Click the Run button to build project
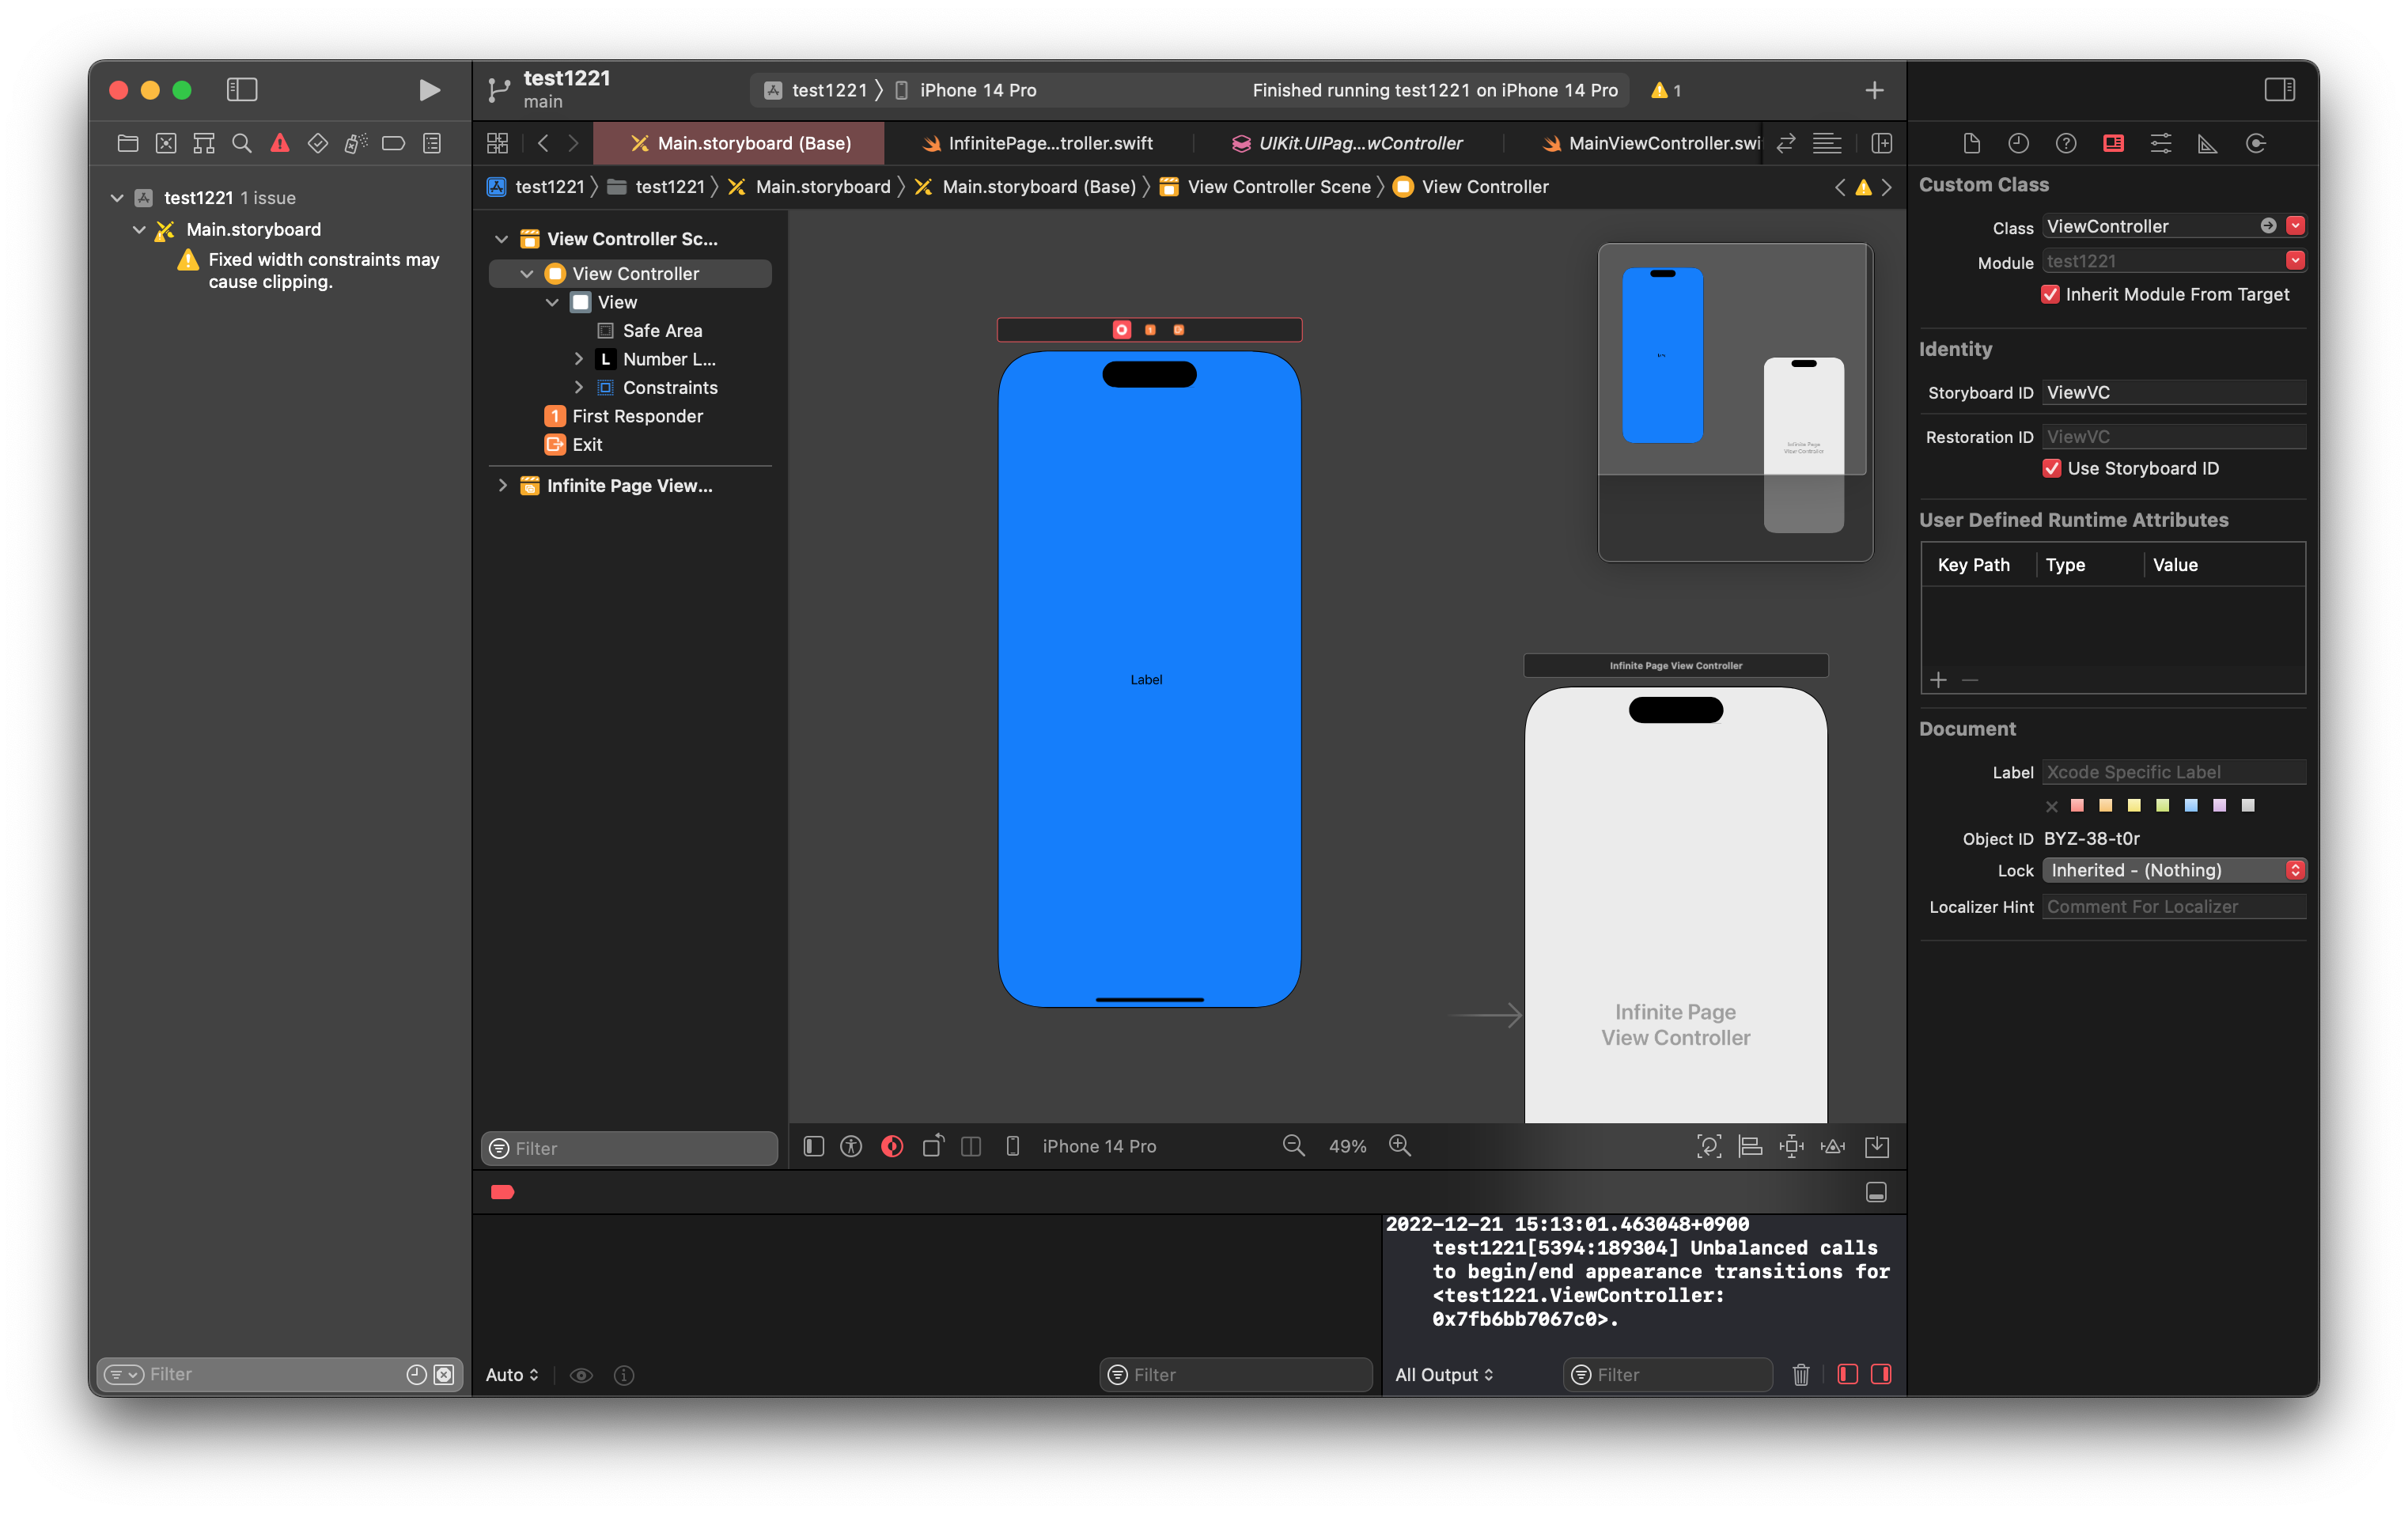2408x1514 pixels. tap(429, 89)
